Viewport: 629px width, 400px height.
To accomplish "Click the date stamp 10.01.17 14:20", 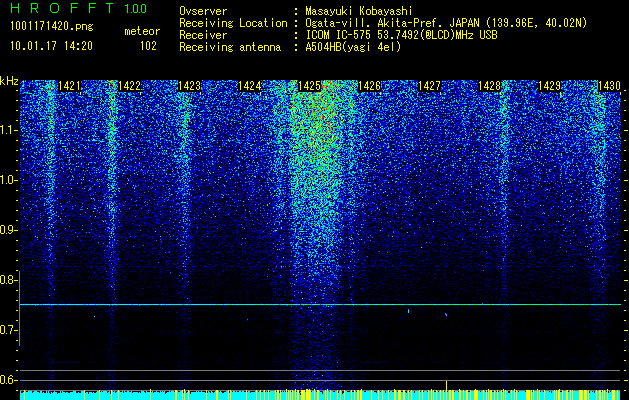I will pyautogui.click(x=51, y=46).
